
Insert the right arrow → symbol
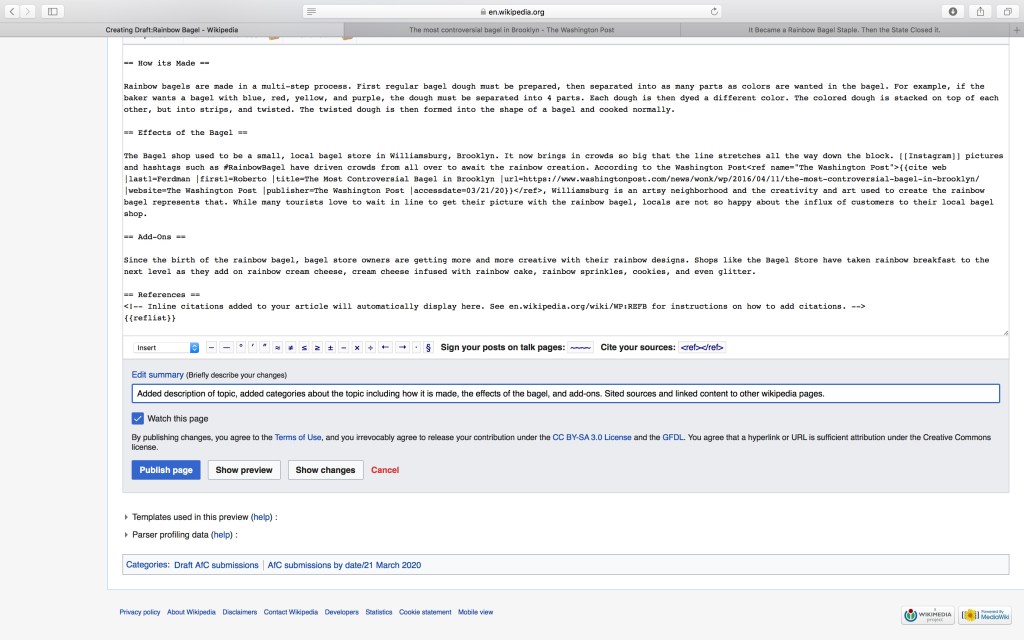click(401, 348)
